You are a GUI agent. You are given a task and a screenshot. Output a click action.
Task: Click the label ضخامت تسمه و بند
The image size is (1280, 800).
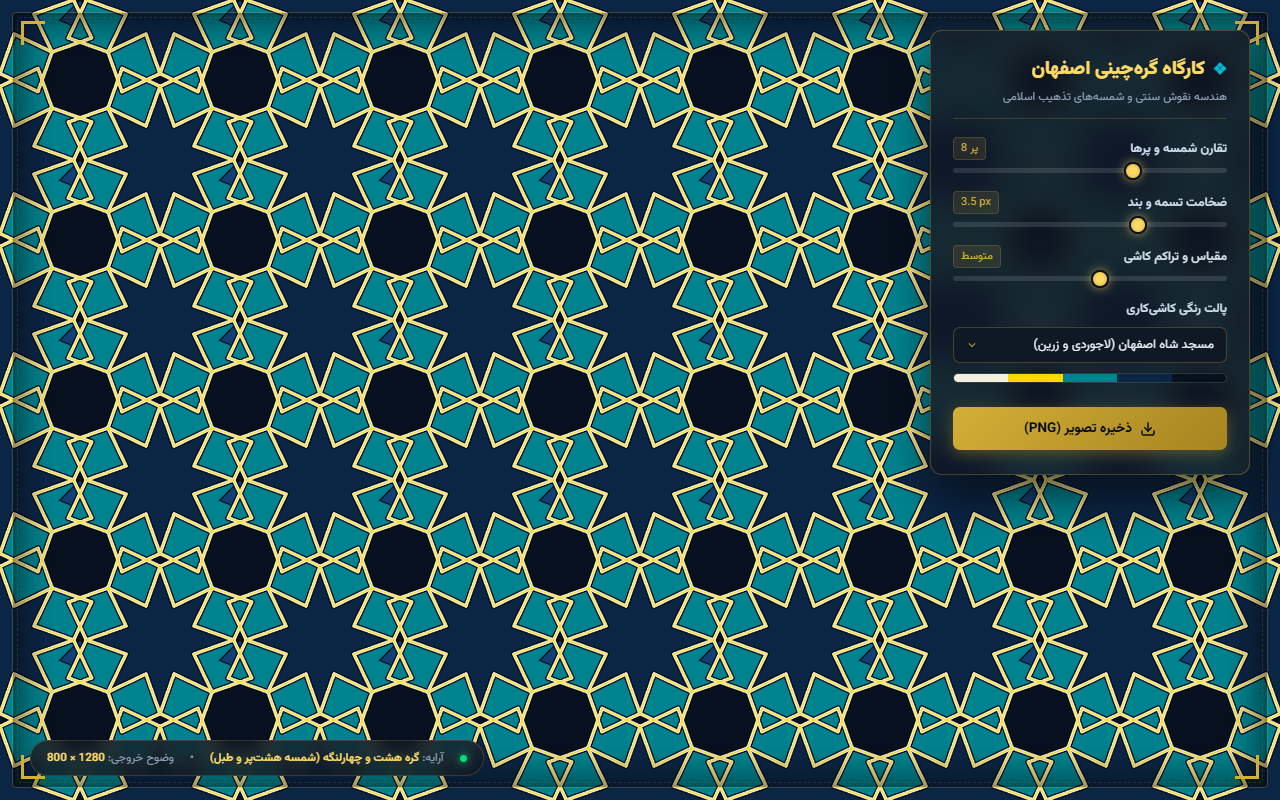click(x=1178, y=202)
